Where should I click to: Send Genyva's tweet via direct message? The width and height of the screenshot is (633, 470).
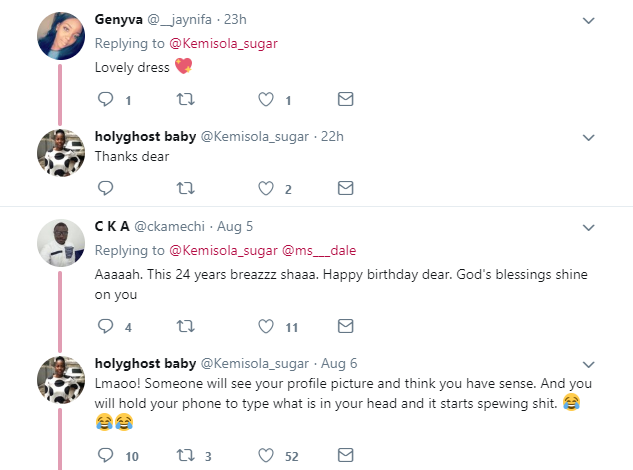click(345, 99)
